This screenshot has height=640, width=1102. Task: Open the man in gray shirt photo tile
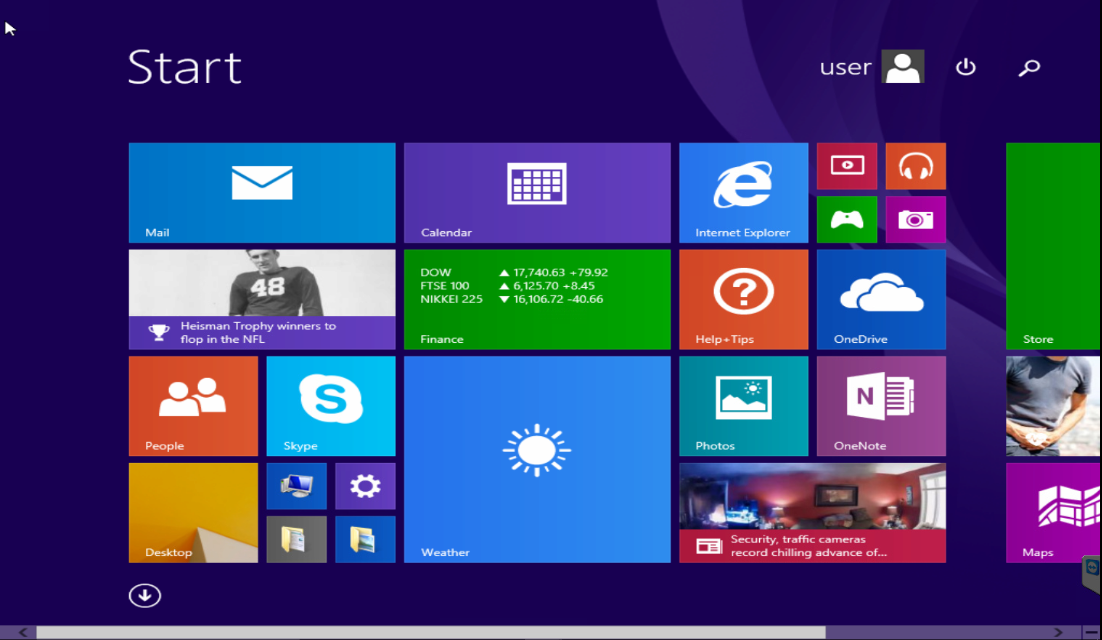pos(1054,406)
